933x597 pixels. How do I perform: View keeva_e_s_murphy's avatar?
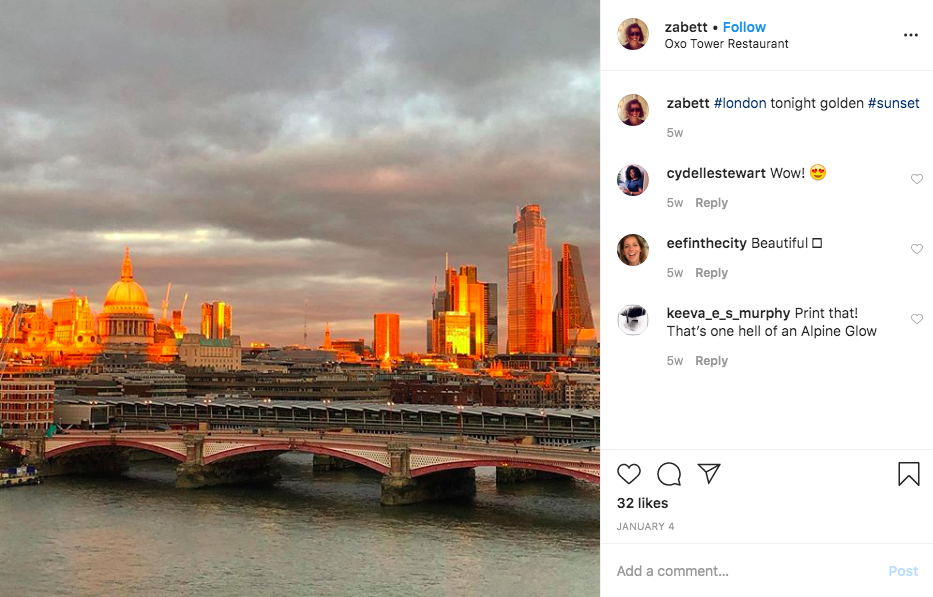coord(633,320)
